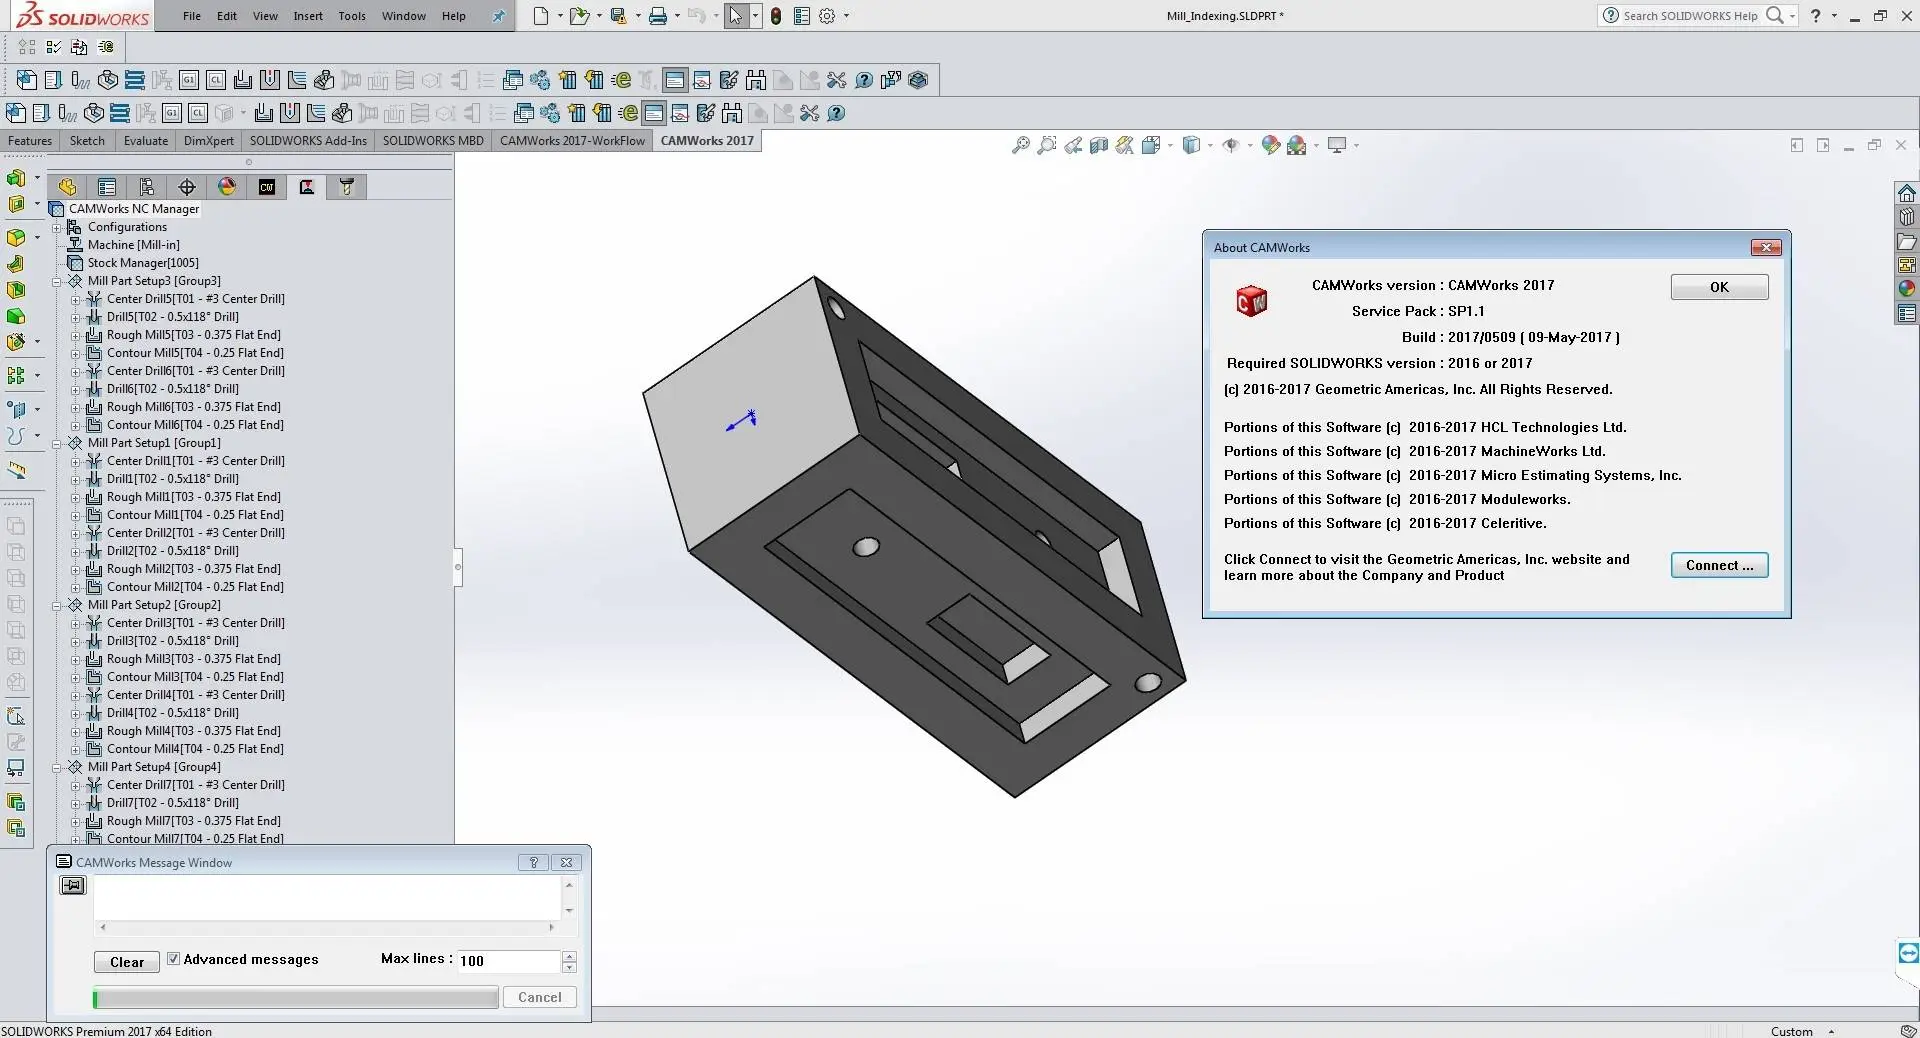Open the Tools menu
Viewport: 1920px width, 1038px height.
point(352,16)
